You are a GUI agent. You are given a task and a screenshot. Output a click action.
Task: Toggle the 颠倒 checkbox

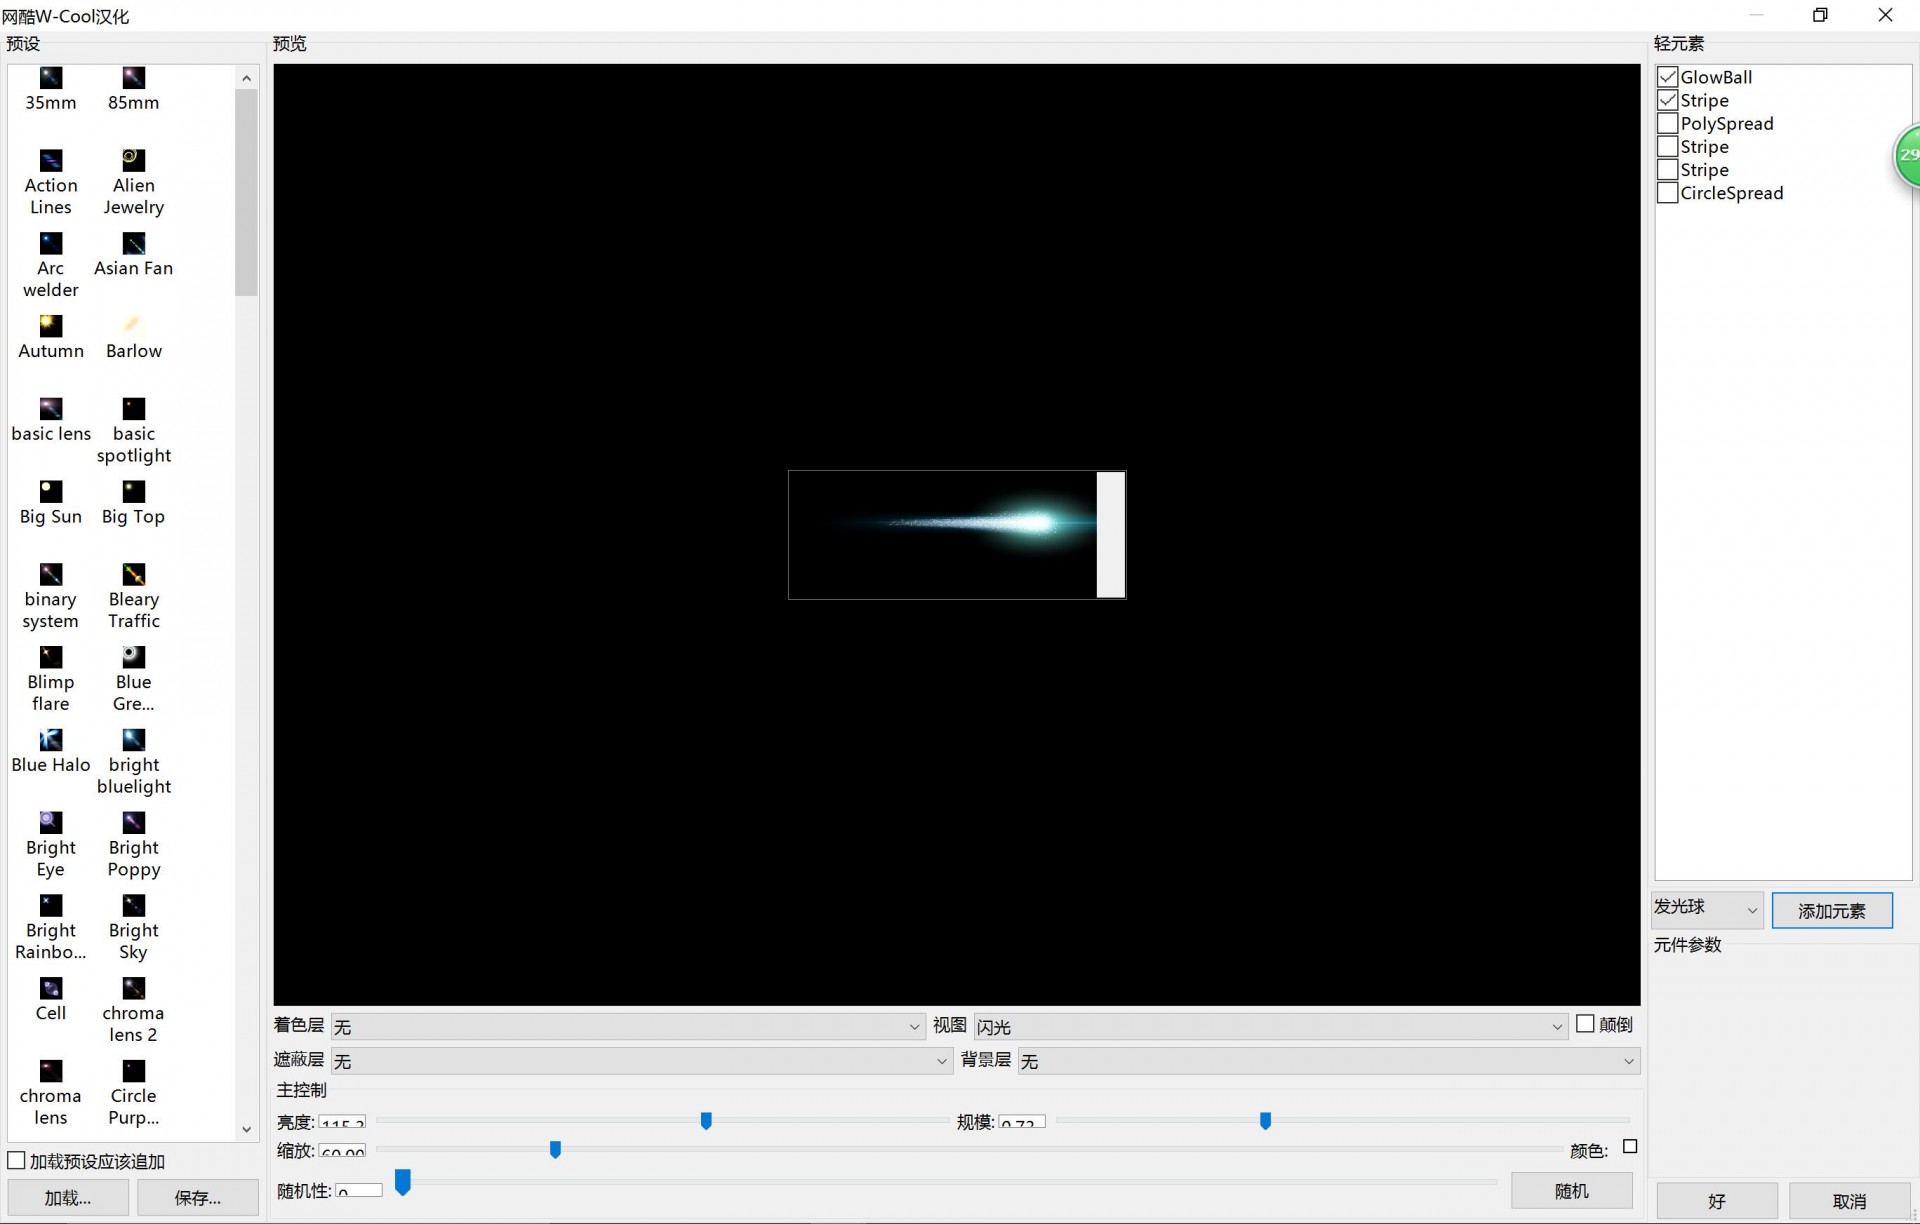point(1585,1024)
